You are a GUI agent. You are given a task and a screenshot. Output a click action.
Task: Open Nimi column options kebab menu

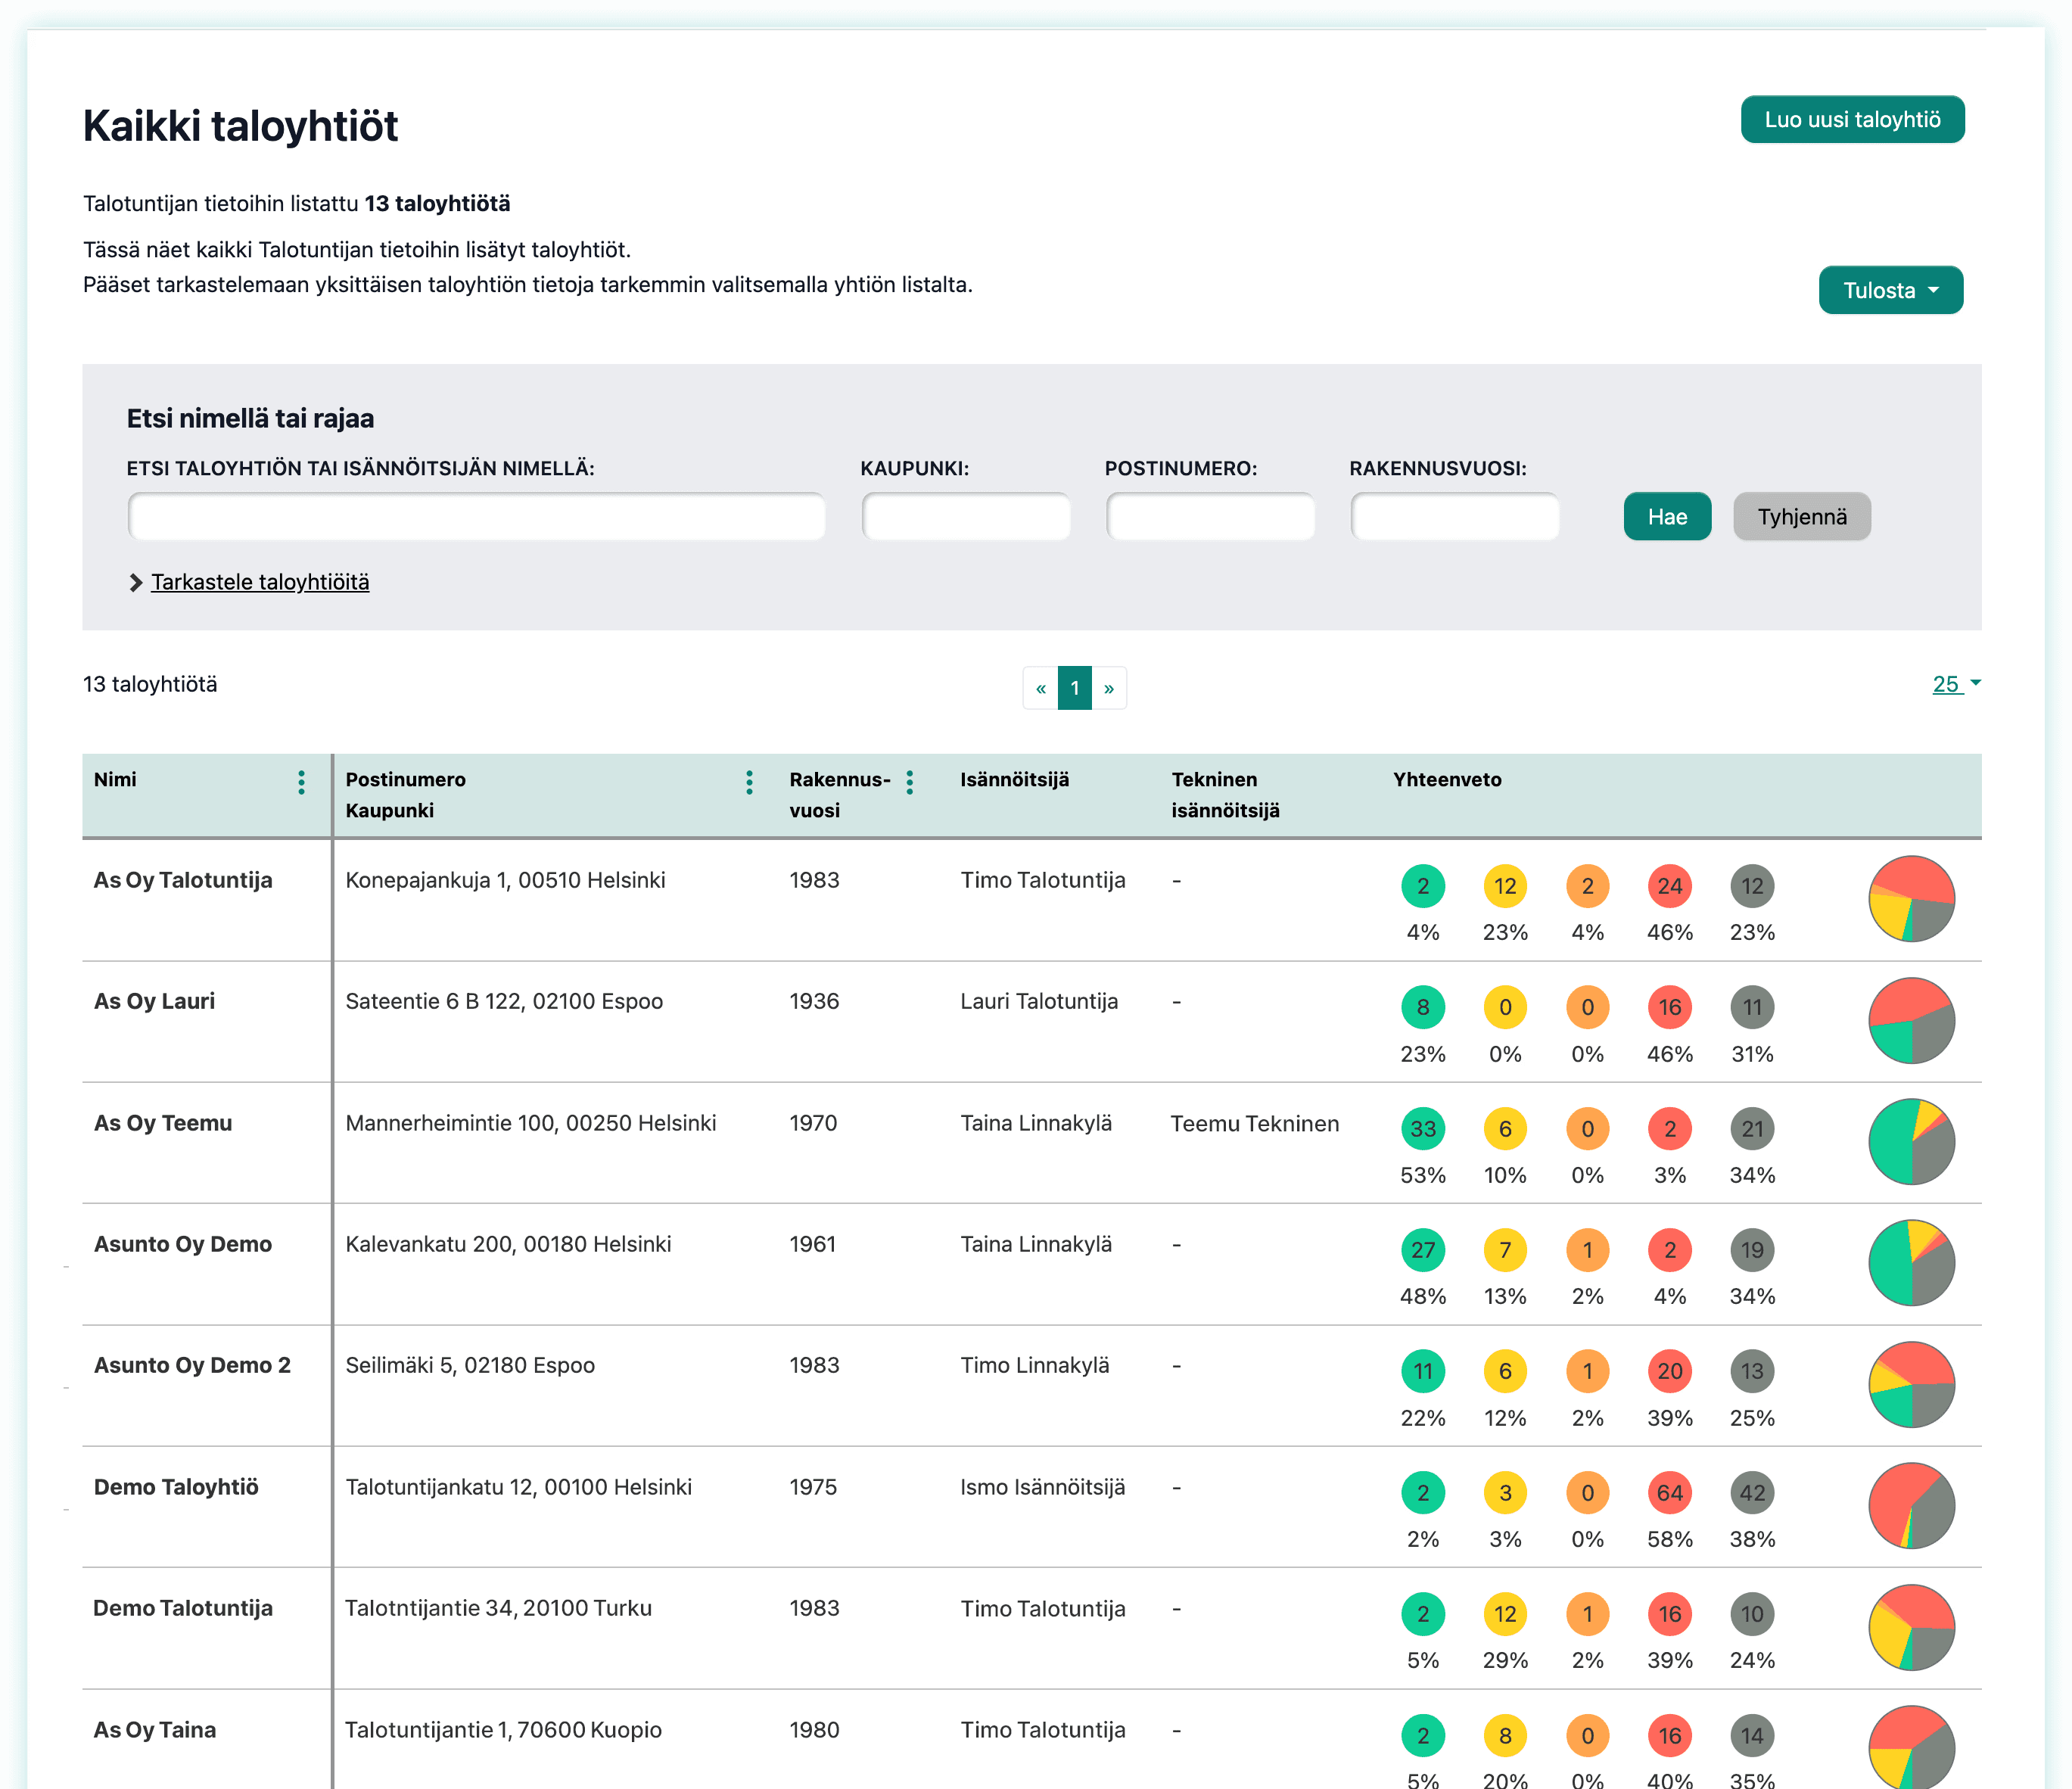pos(301,782)
